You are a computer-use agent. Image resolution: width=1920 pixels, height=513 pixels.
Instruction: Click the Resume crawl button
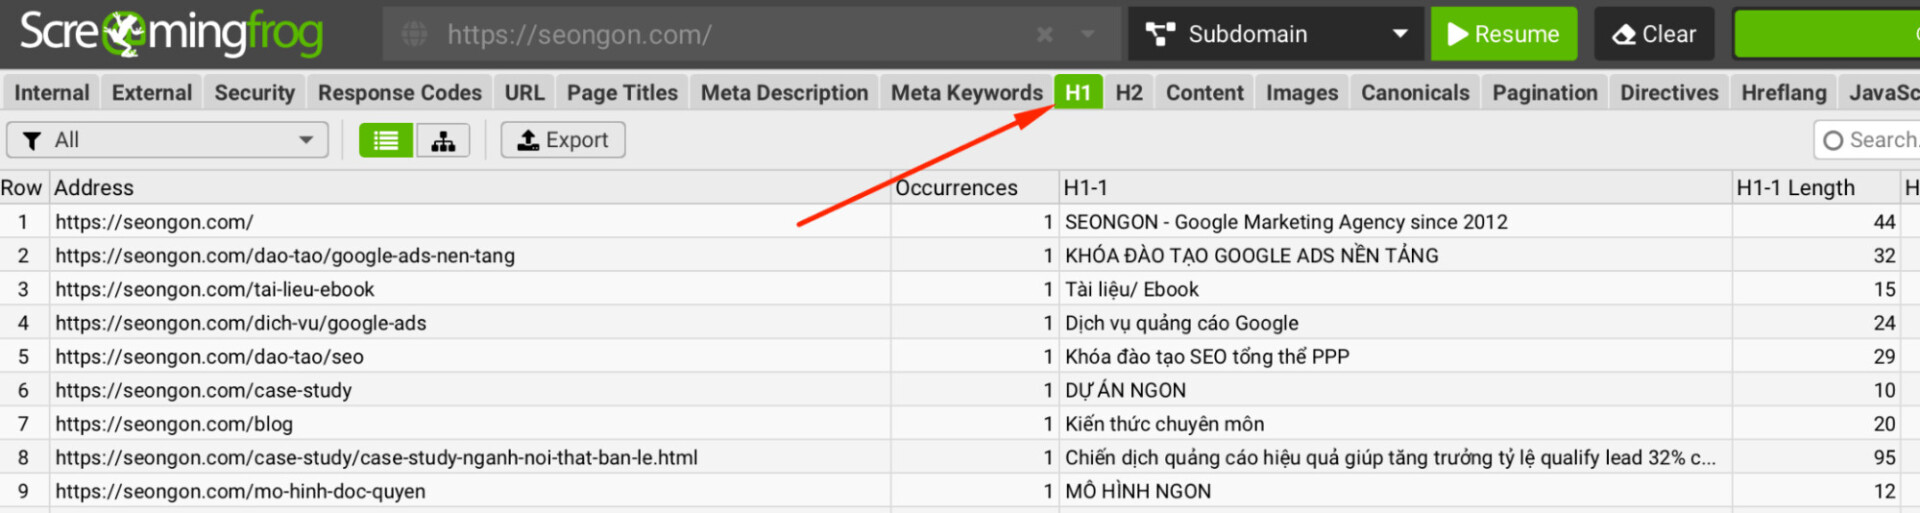pos(1504,34)
